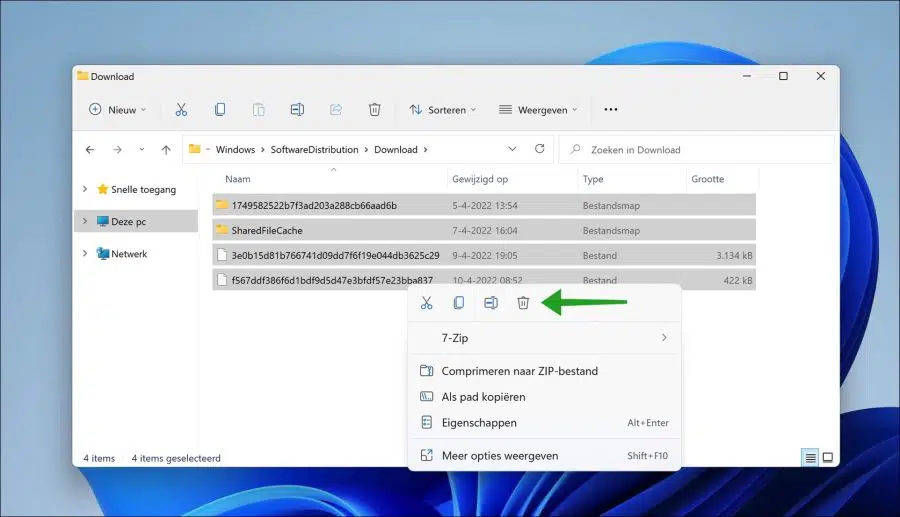Click the date 7-4-2022 16:04
Screen dimensions: 900x517
[x=485, y=231]
